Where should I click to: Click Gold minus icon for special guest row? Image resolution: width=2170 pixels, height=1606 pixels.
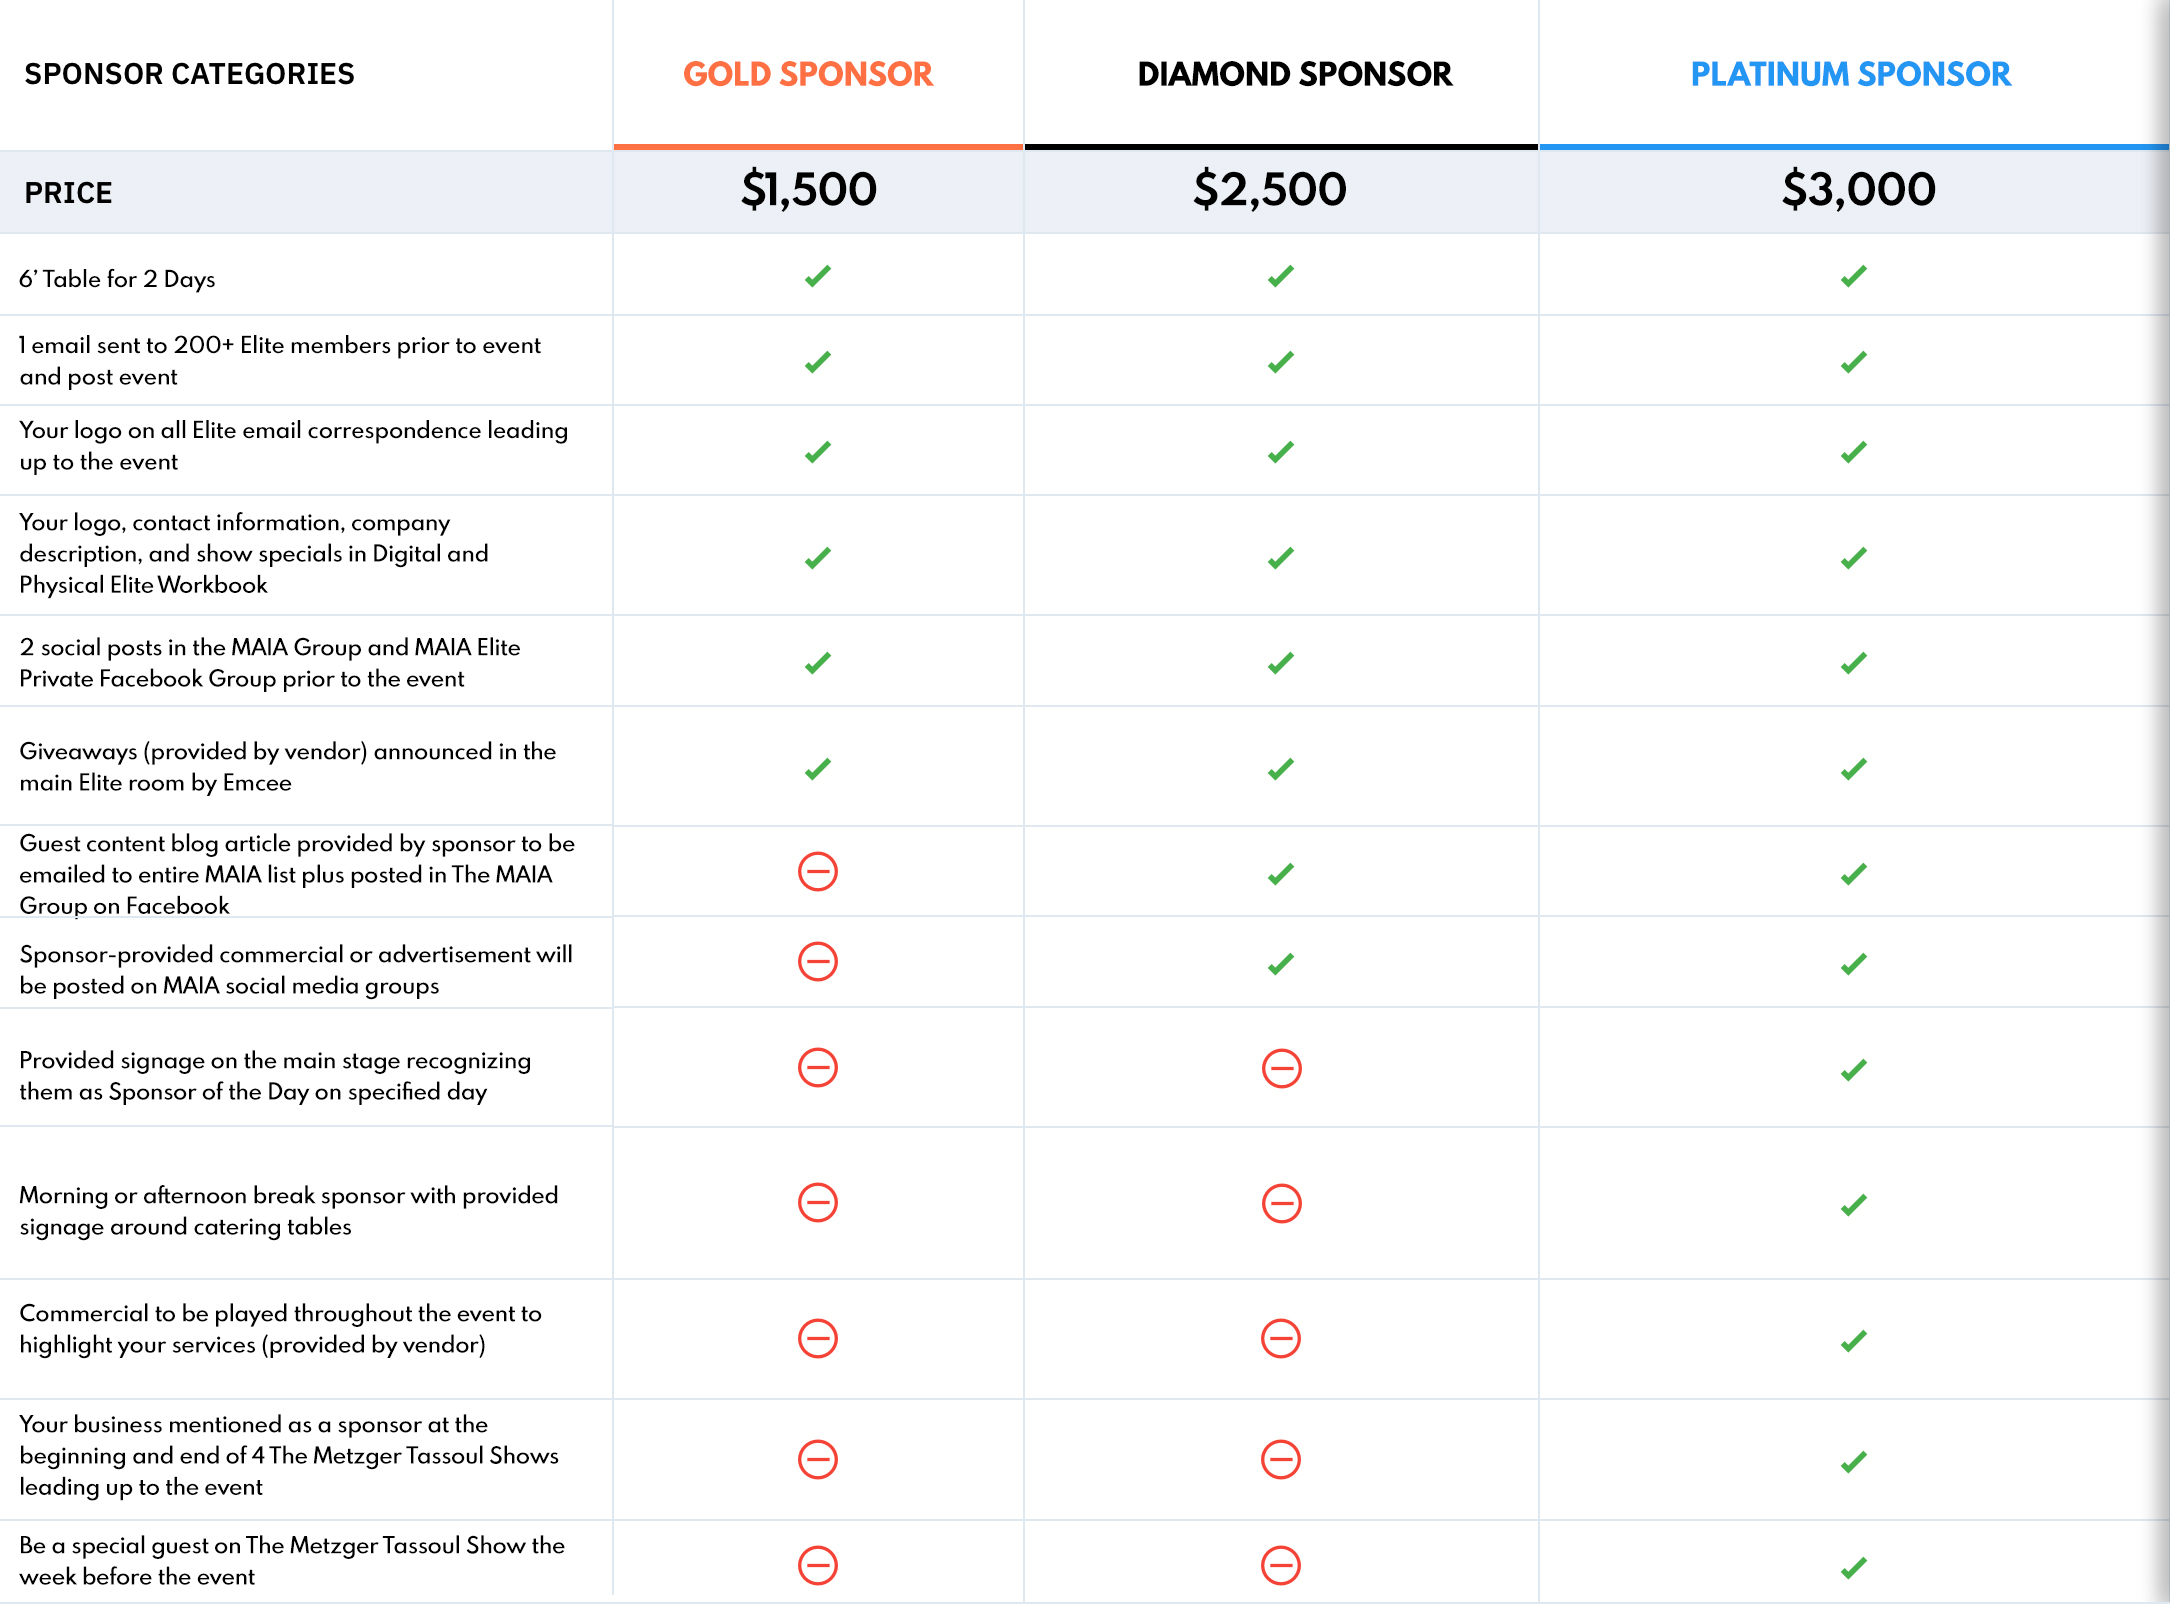coord(818,1565)
